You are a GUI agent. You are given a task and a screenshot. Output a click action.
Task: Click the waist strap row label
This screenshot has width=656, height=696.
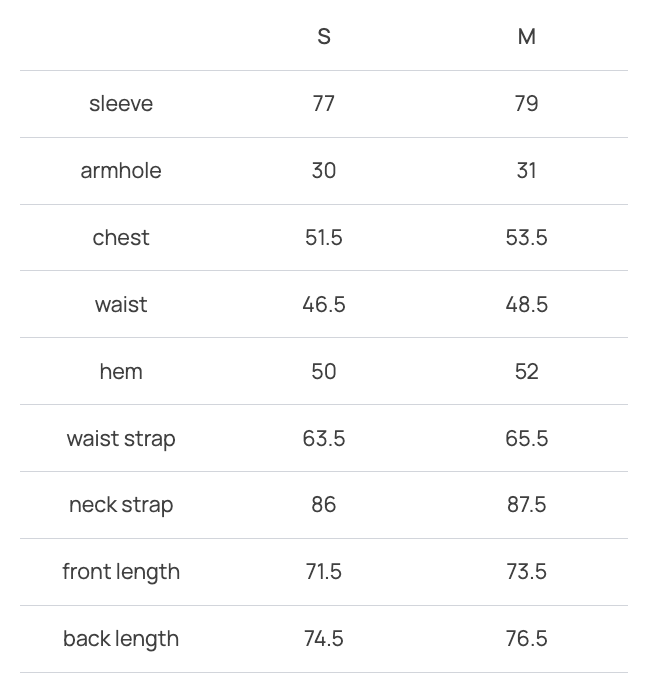(x=121, y=439)
